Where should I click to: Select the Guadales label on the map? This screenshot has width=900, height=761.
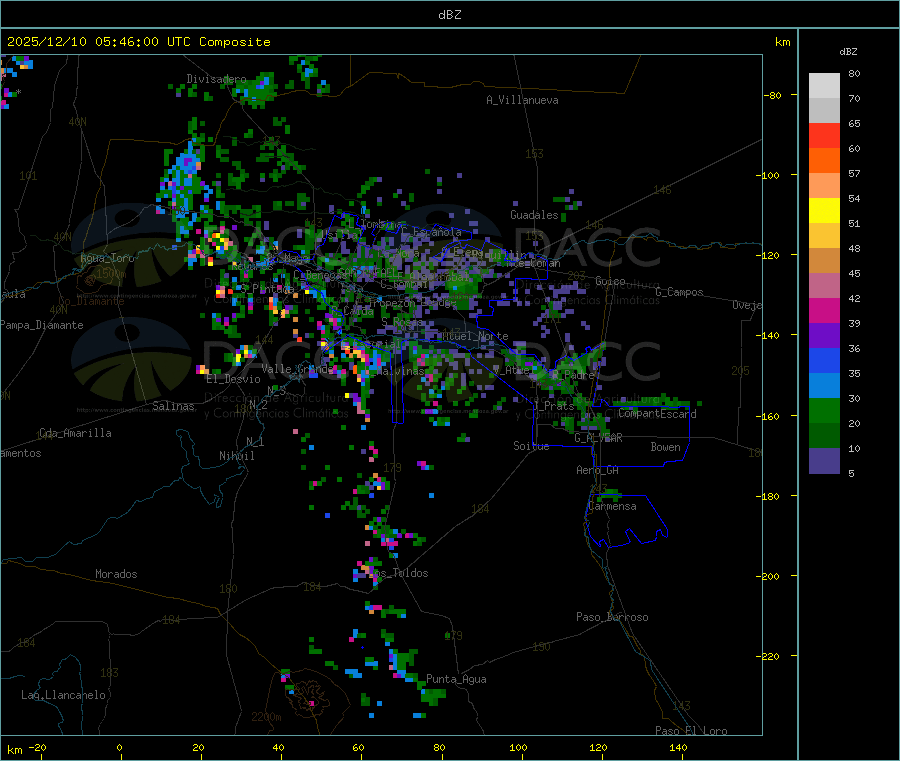(x=534, y=215)
